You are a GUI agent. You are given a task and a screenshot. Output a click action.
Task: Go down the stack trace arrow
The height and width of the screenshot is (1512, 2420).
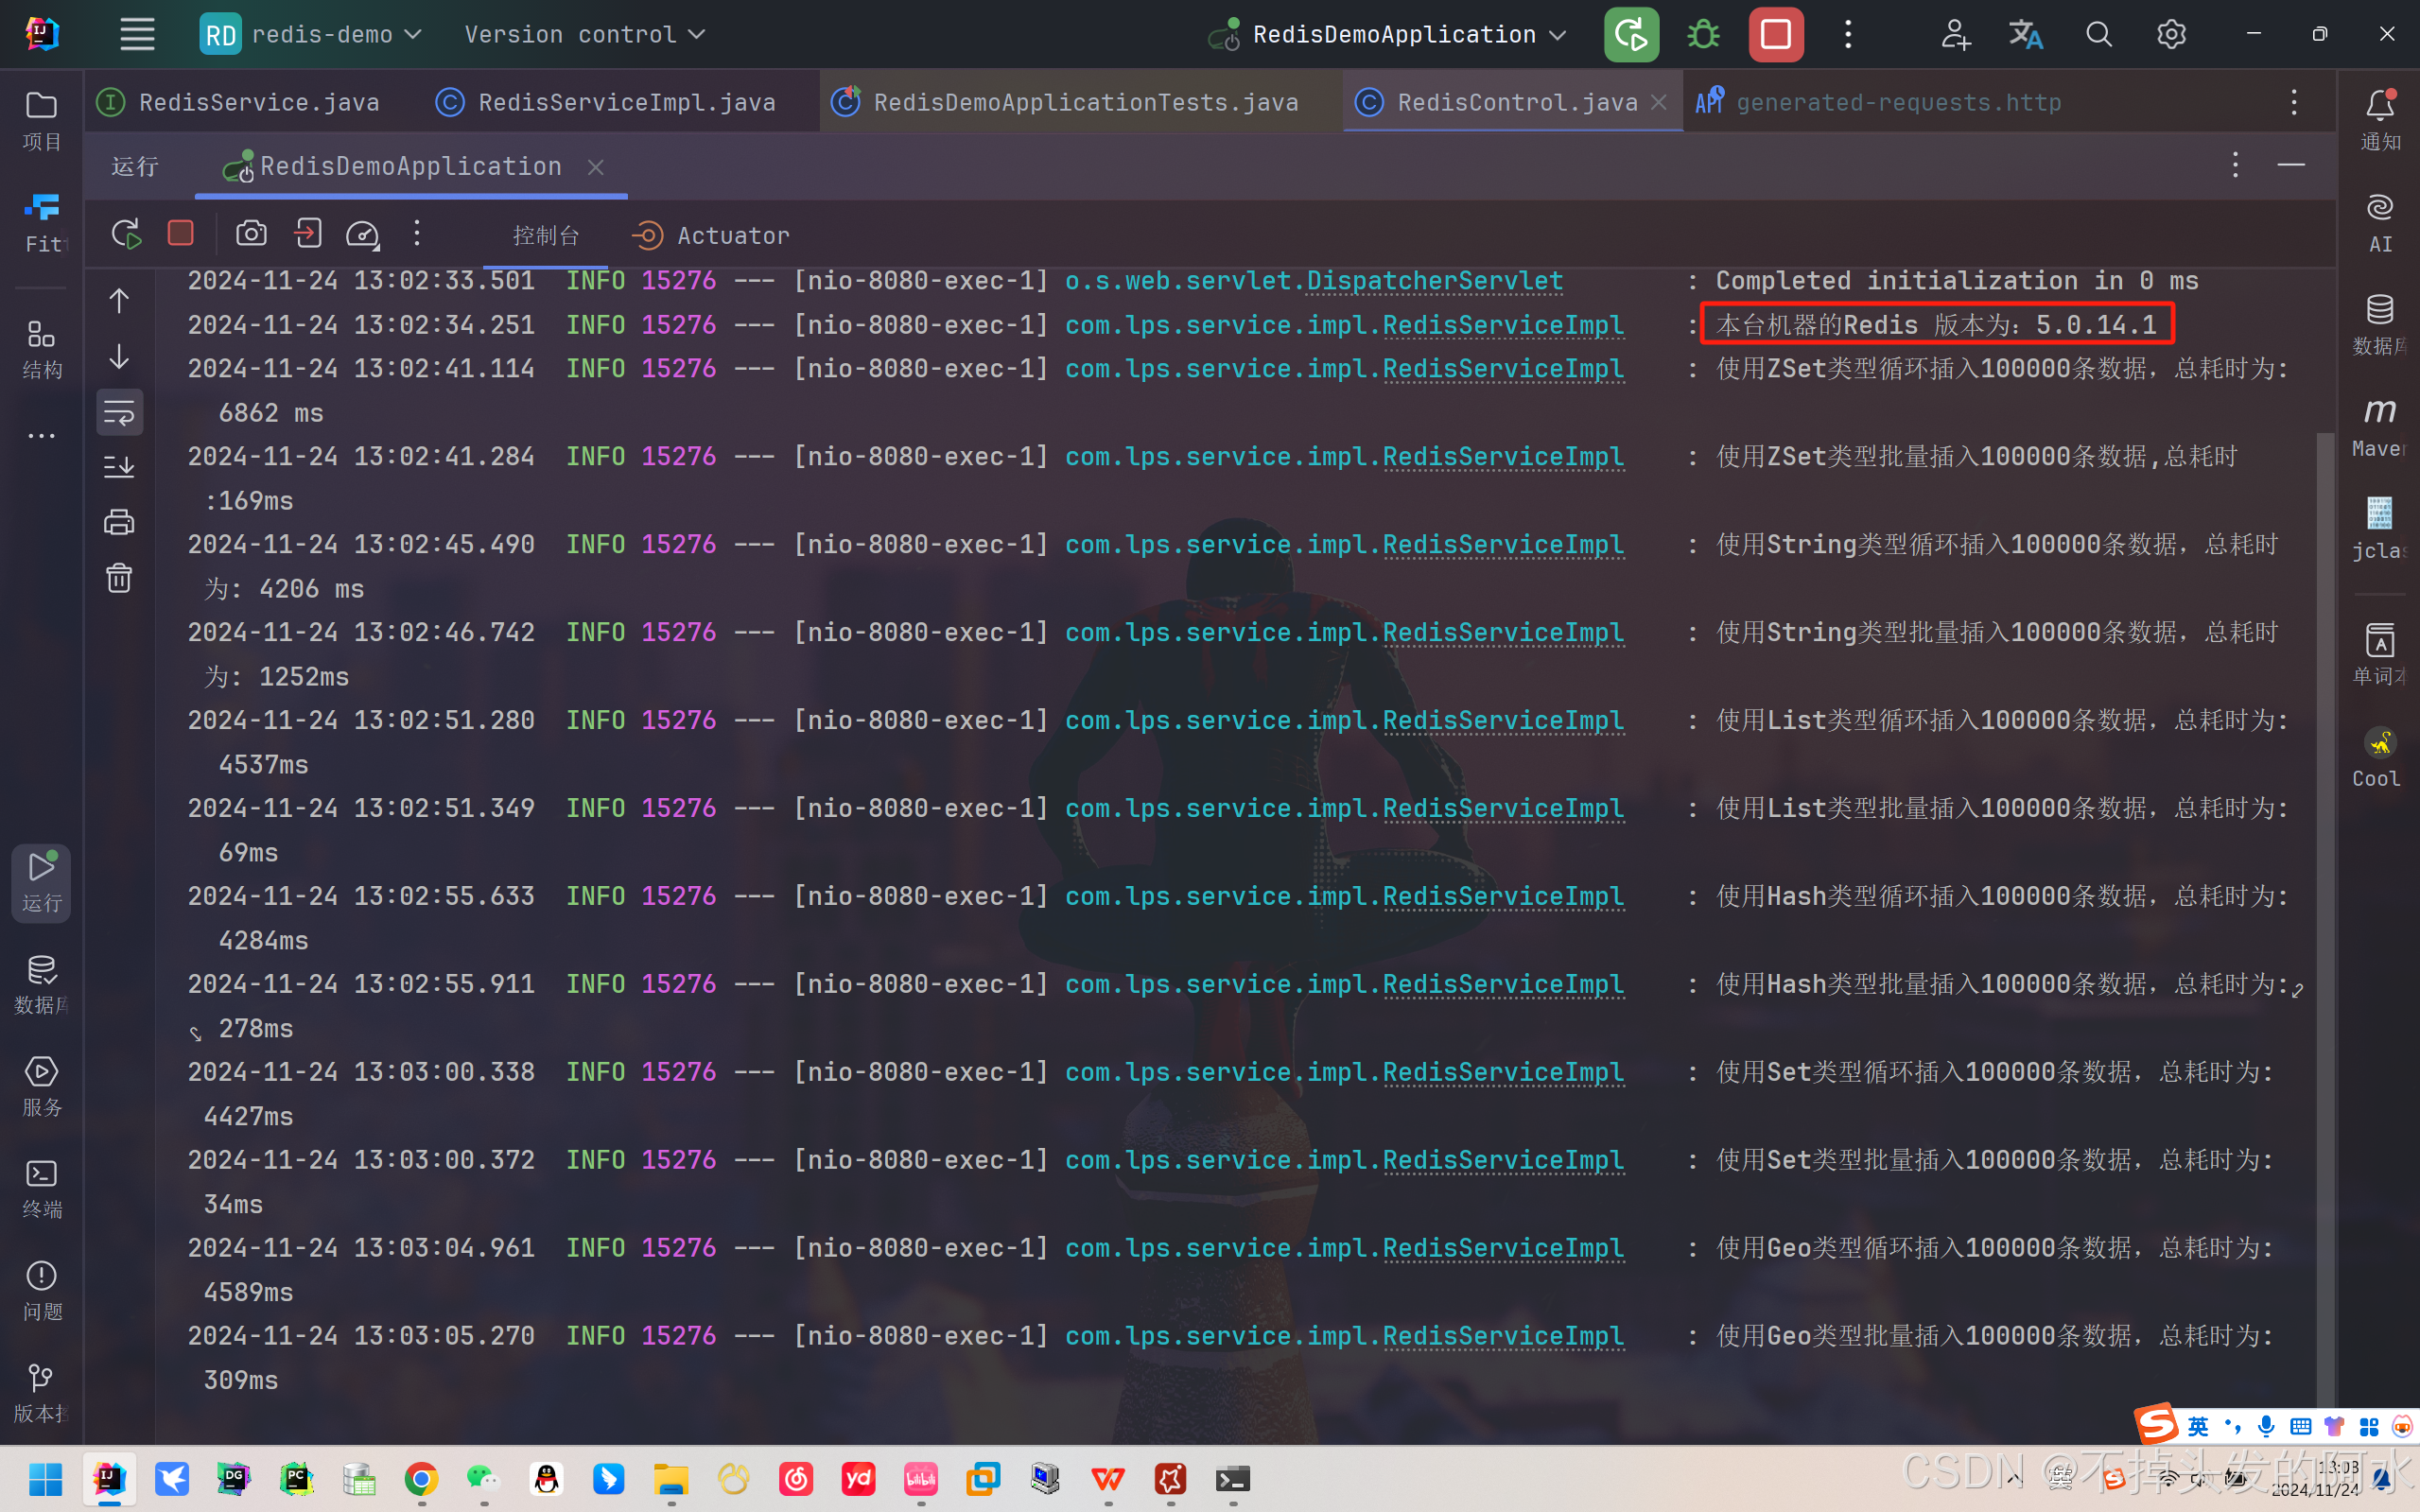pyautogui.click(x=119, y=357)
